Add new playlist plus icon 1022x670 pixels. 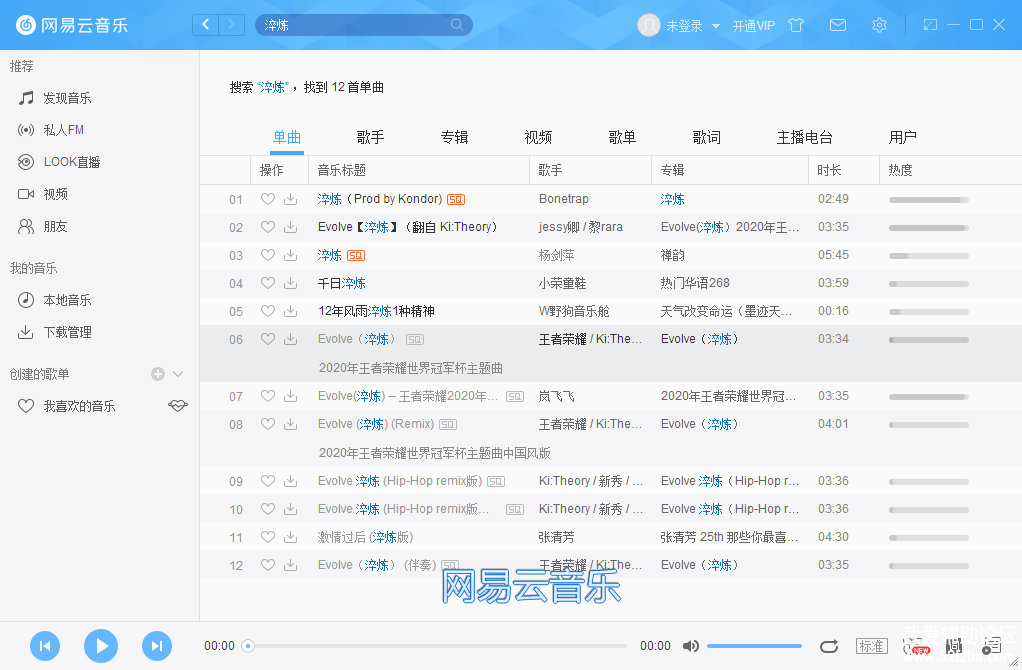(x=158, y=374)
